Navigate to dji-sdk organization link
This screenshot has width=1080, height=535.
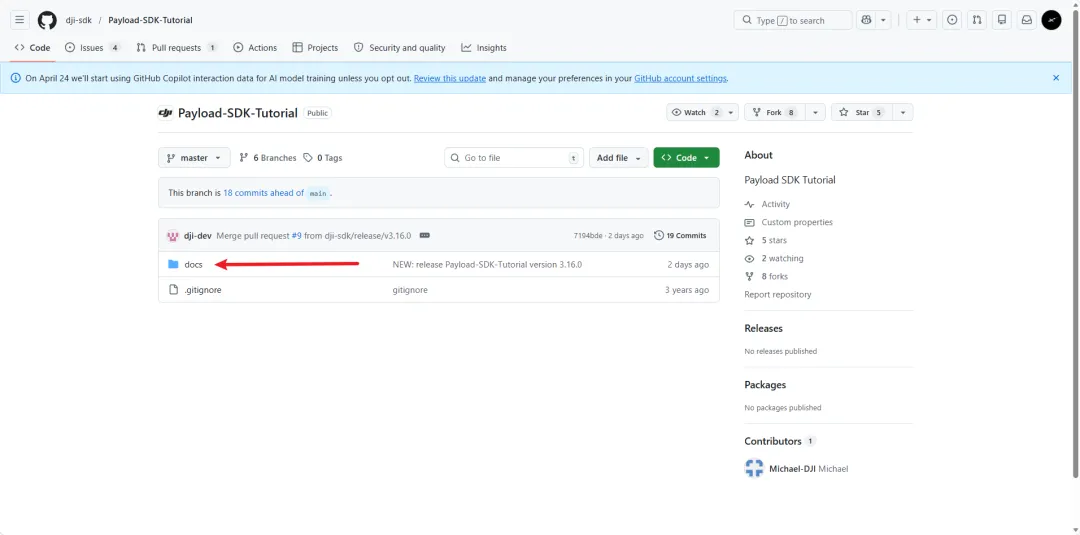(79, 20)
